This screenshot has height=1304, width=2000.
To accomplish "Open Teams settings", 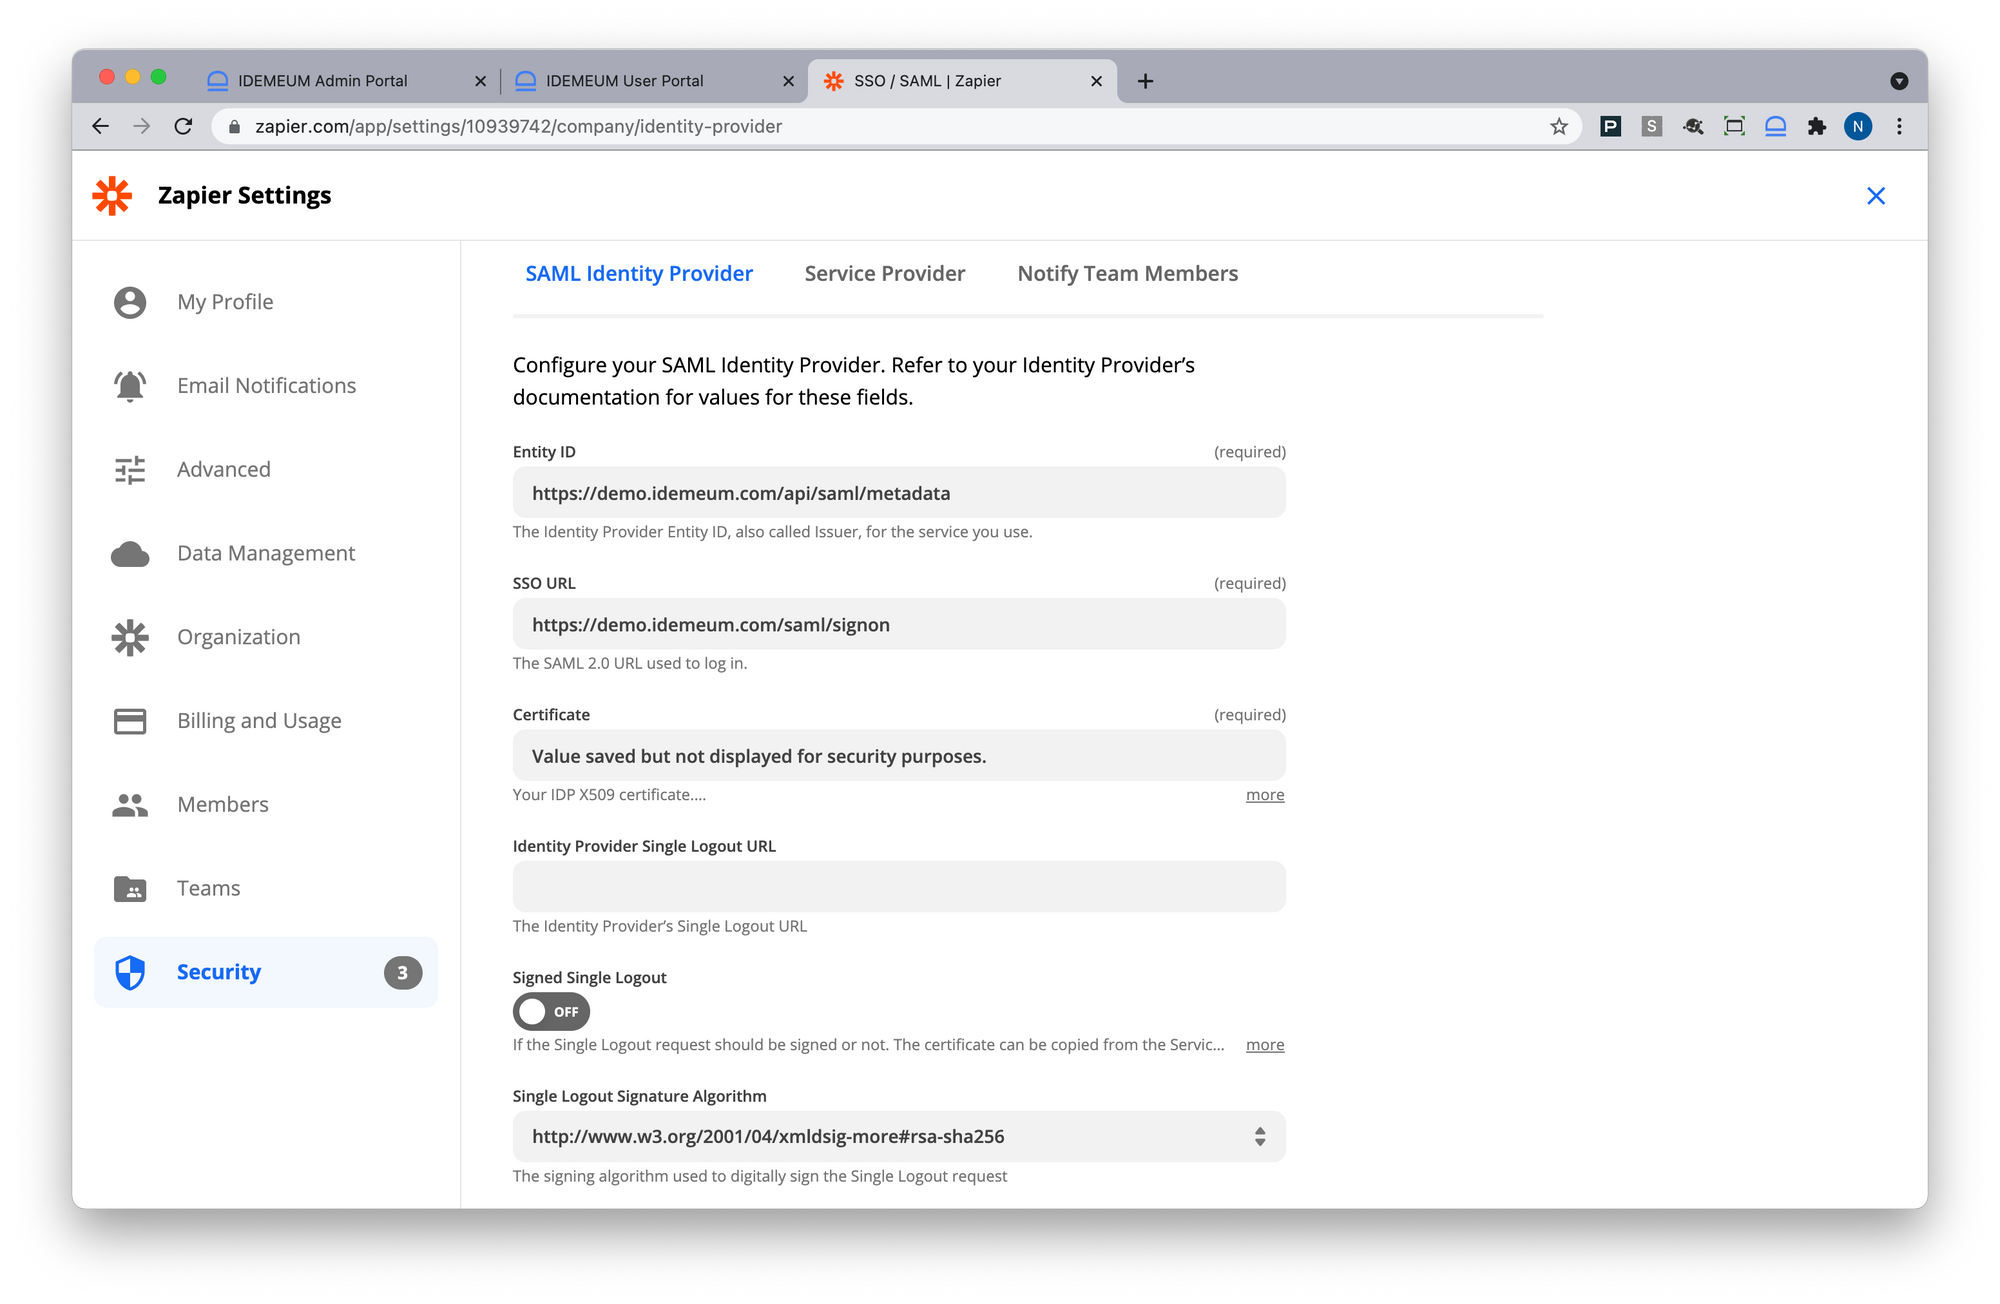I will [266, 889].
